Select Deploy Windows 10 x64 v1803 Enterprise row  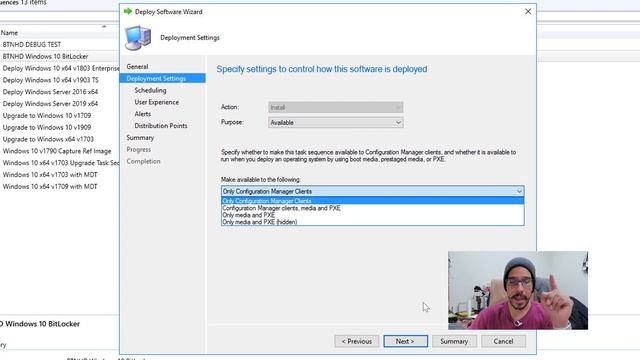point(60,68)
